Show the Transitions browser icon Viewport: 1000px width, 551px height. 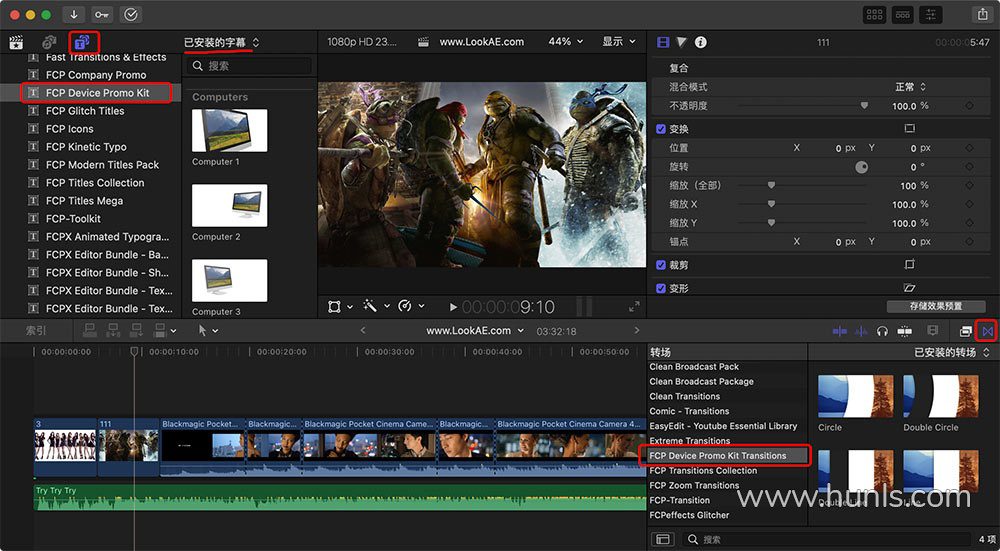(x=987, y=331)
